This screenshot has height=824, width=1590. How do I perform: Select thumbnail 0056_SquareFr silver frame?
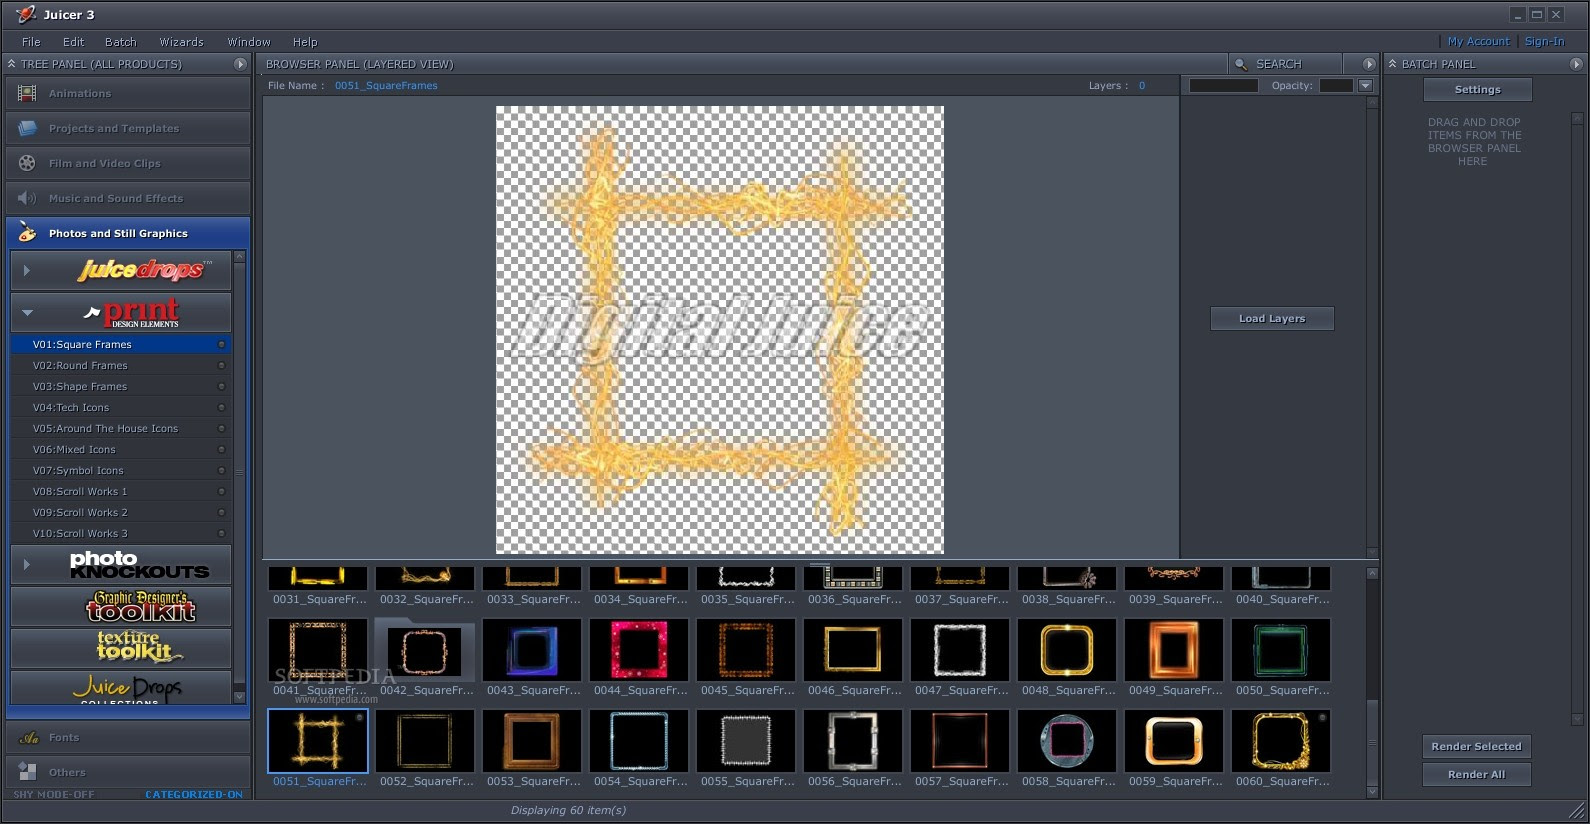[852, 741]
